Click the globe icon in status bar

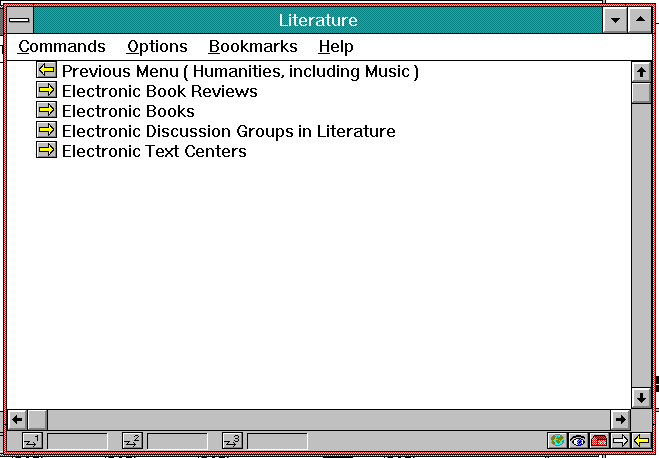tap(558, 441)
